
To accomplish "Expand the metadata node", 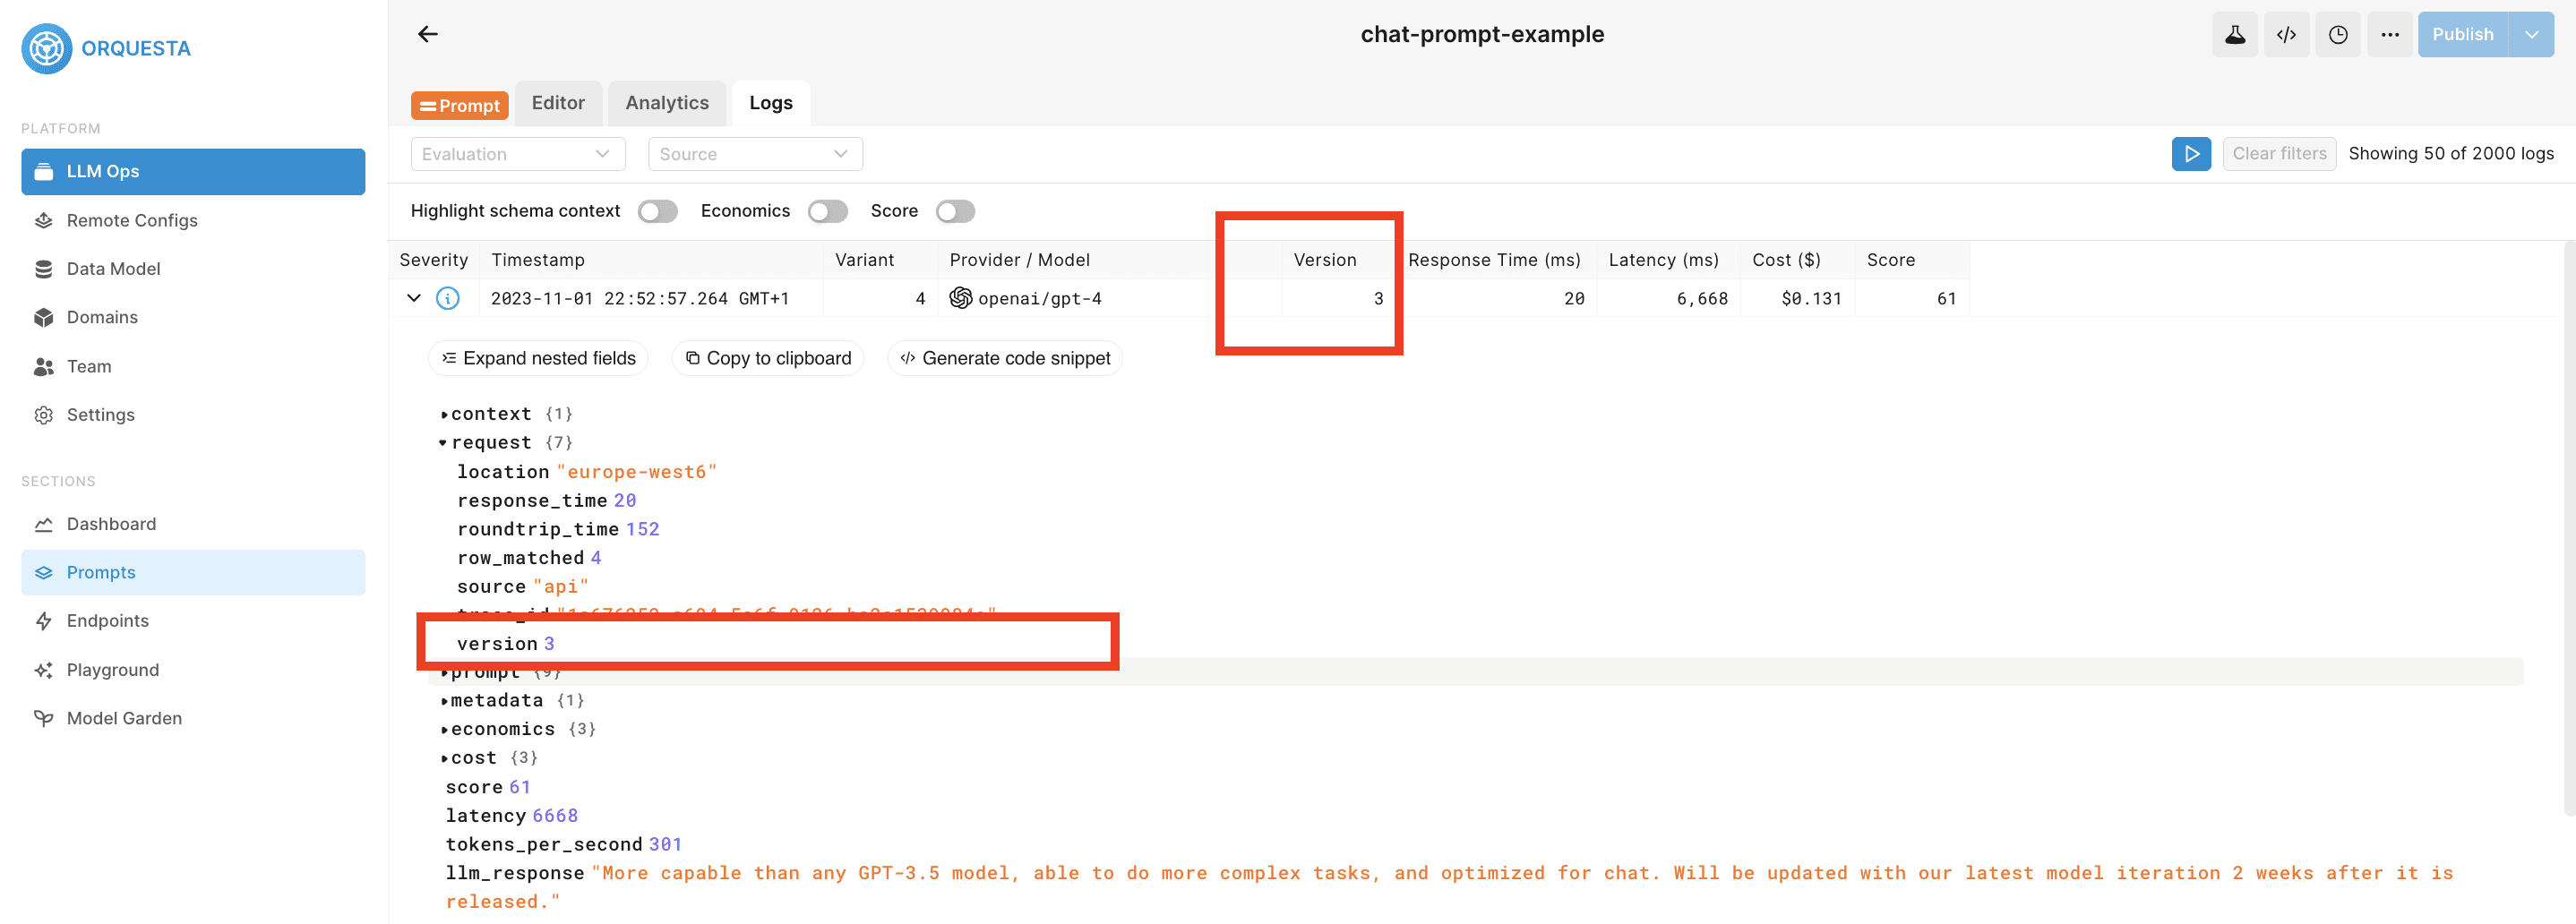I will [444, 700].
